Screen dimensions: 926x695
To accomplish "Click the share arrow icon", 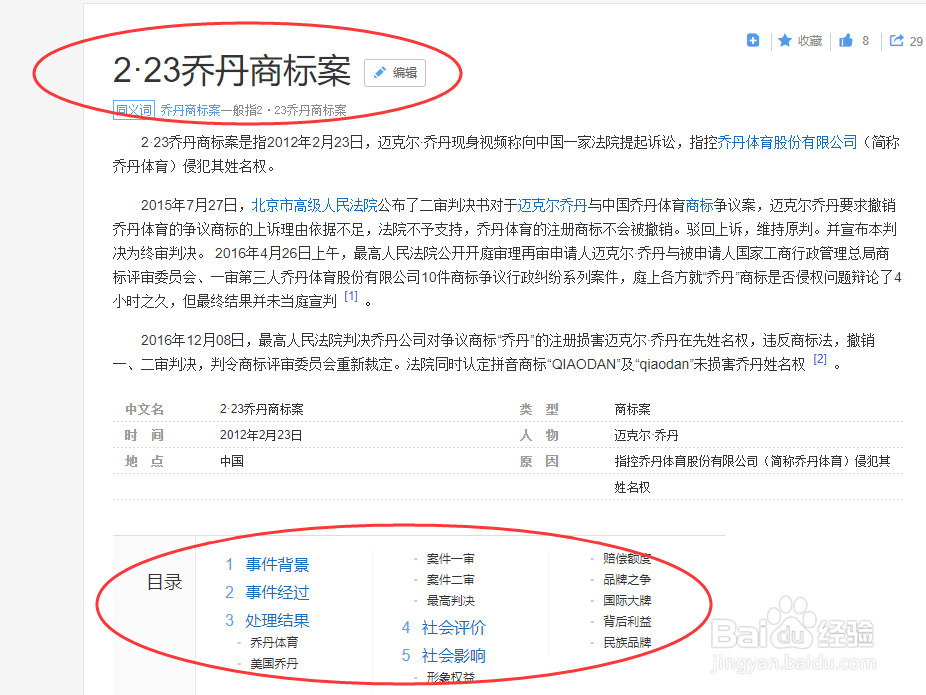I will click(896, 40).
